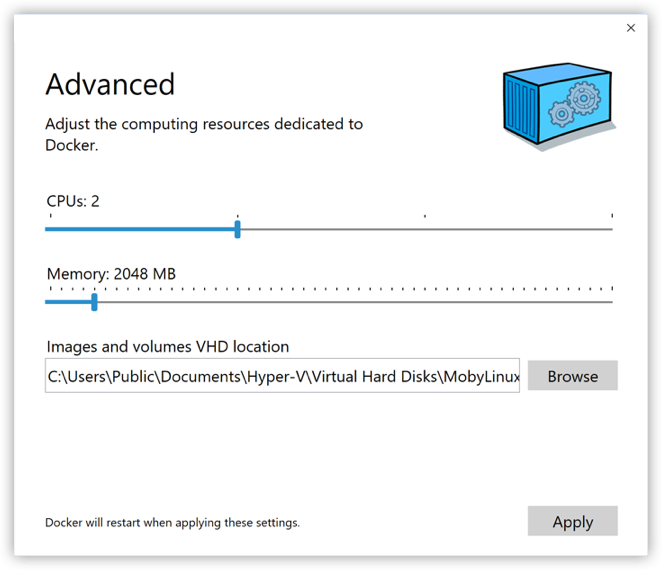The height and width of the screenshot is (570, 662).
Task: Click the middle of the Memory slider track
Action: (x=329, y=301)
